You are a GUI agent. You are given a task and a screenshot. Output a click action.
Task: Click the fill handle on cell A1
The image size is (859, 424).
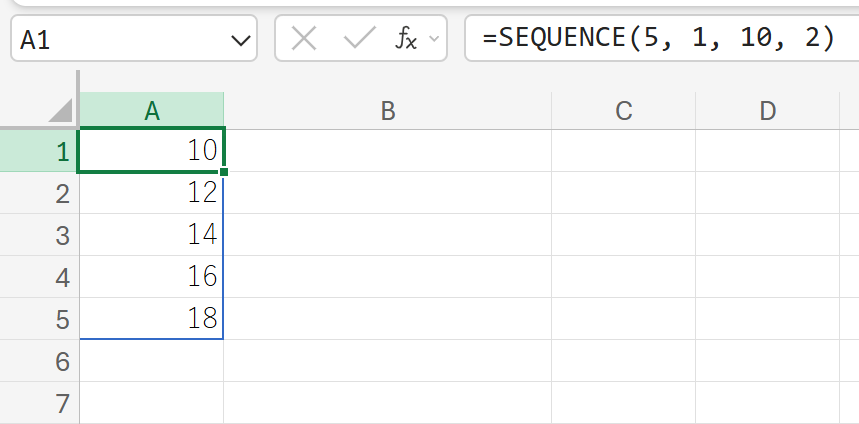224,172
